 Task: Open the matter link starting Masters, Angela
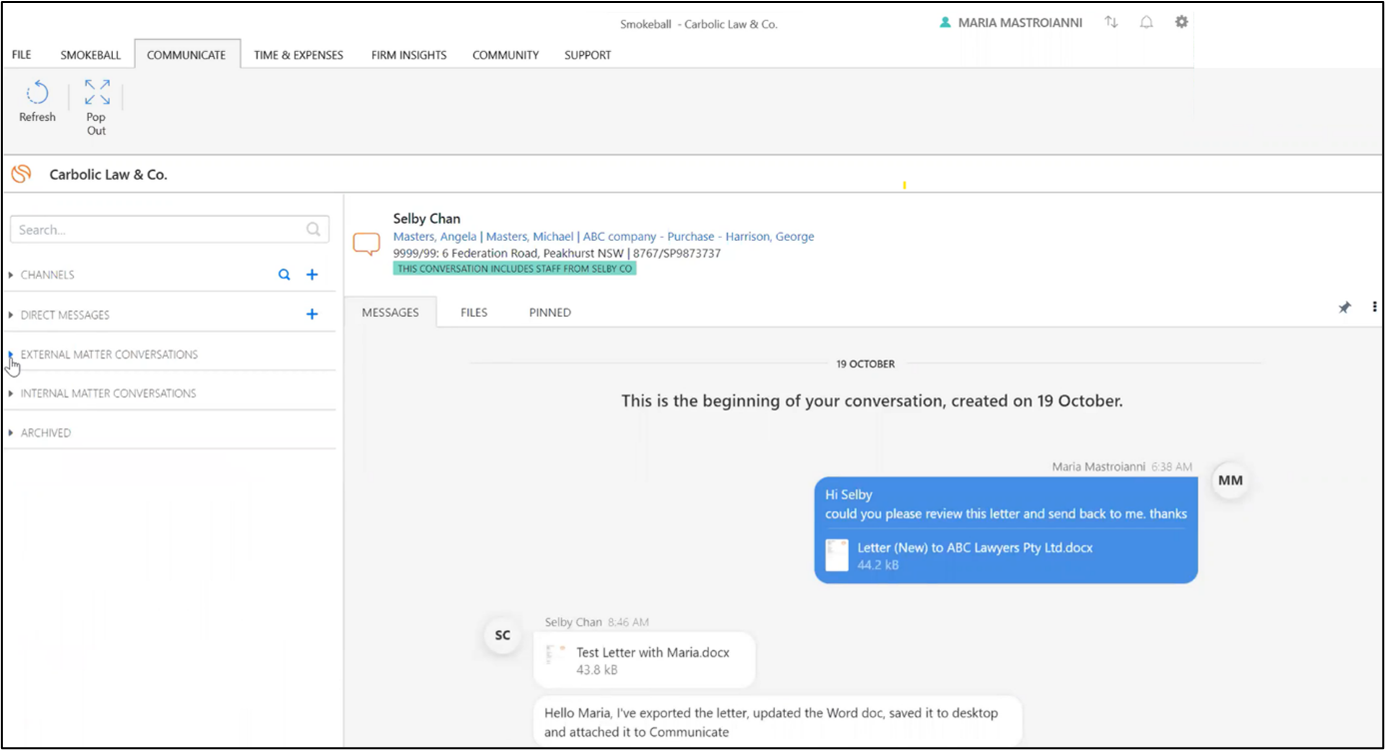(604, 237)
